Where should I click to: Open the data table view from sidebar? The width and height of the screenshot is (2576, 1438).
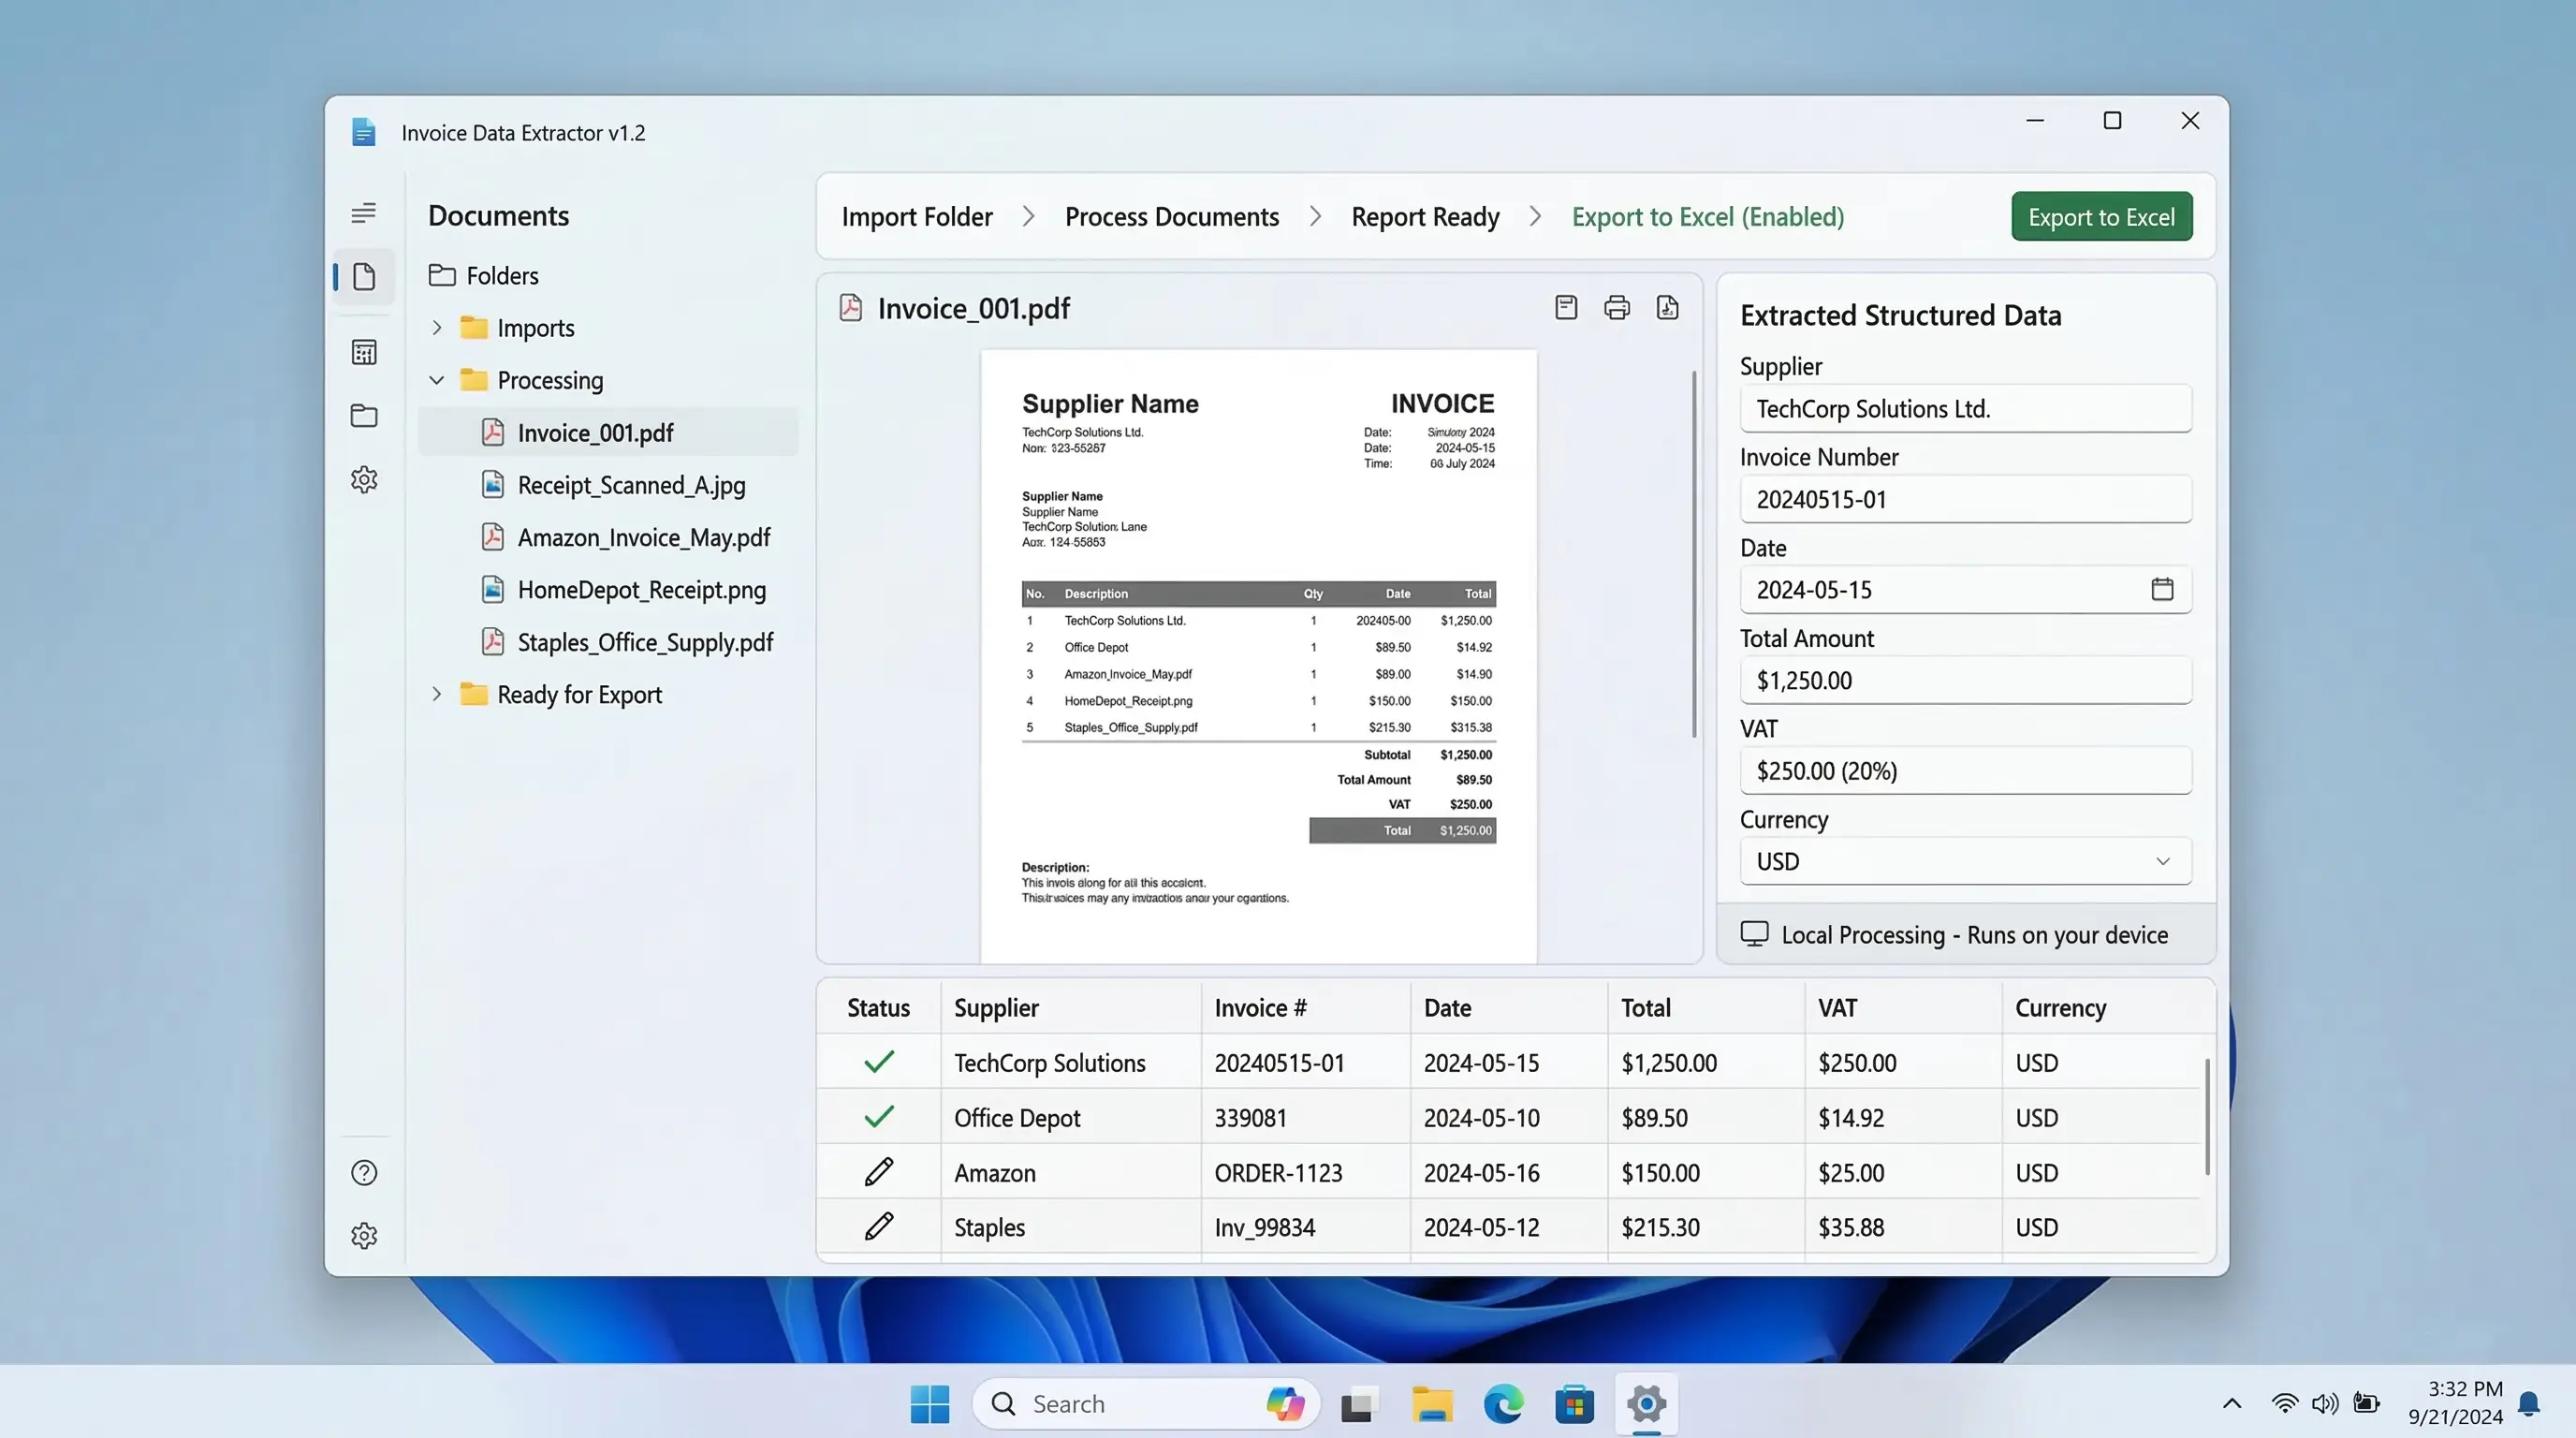click(363, 351)
